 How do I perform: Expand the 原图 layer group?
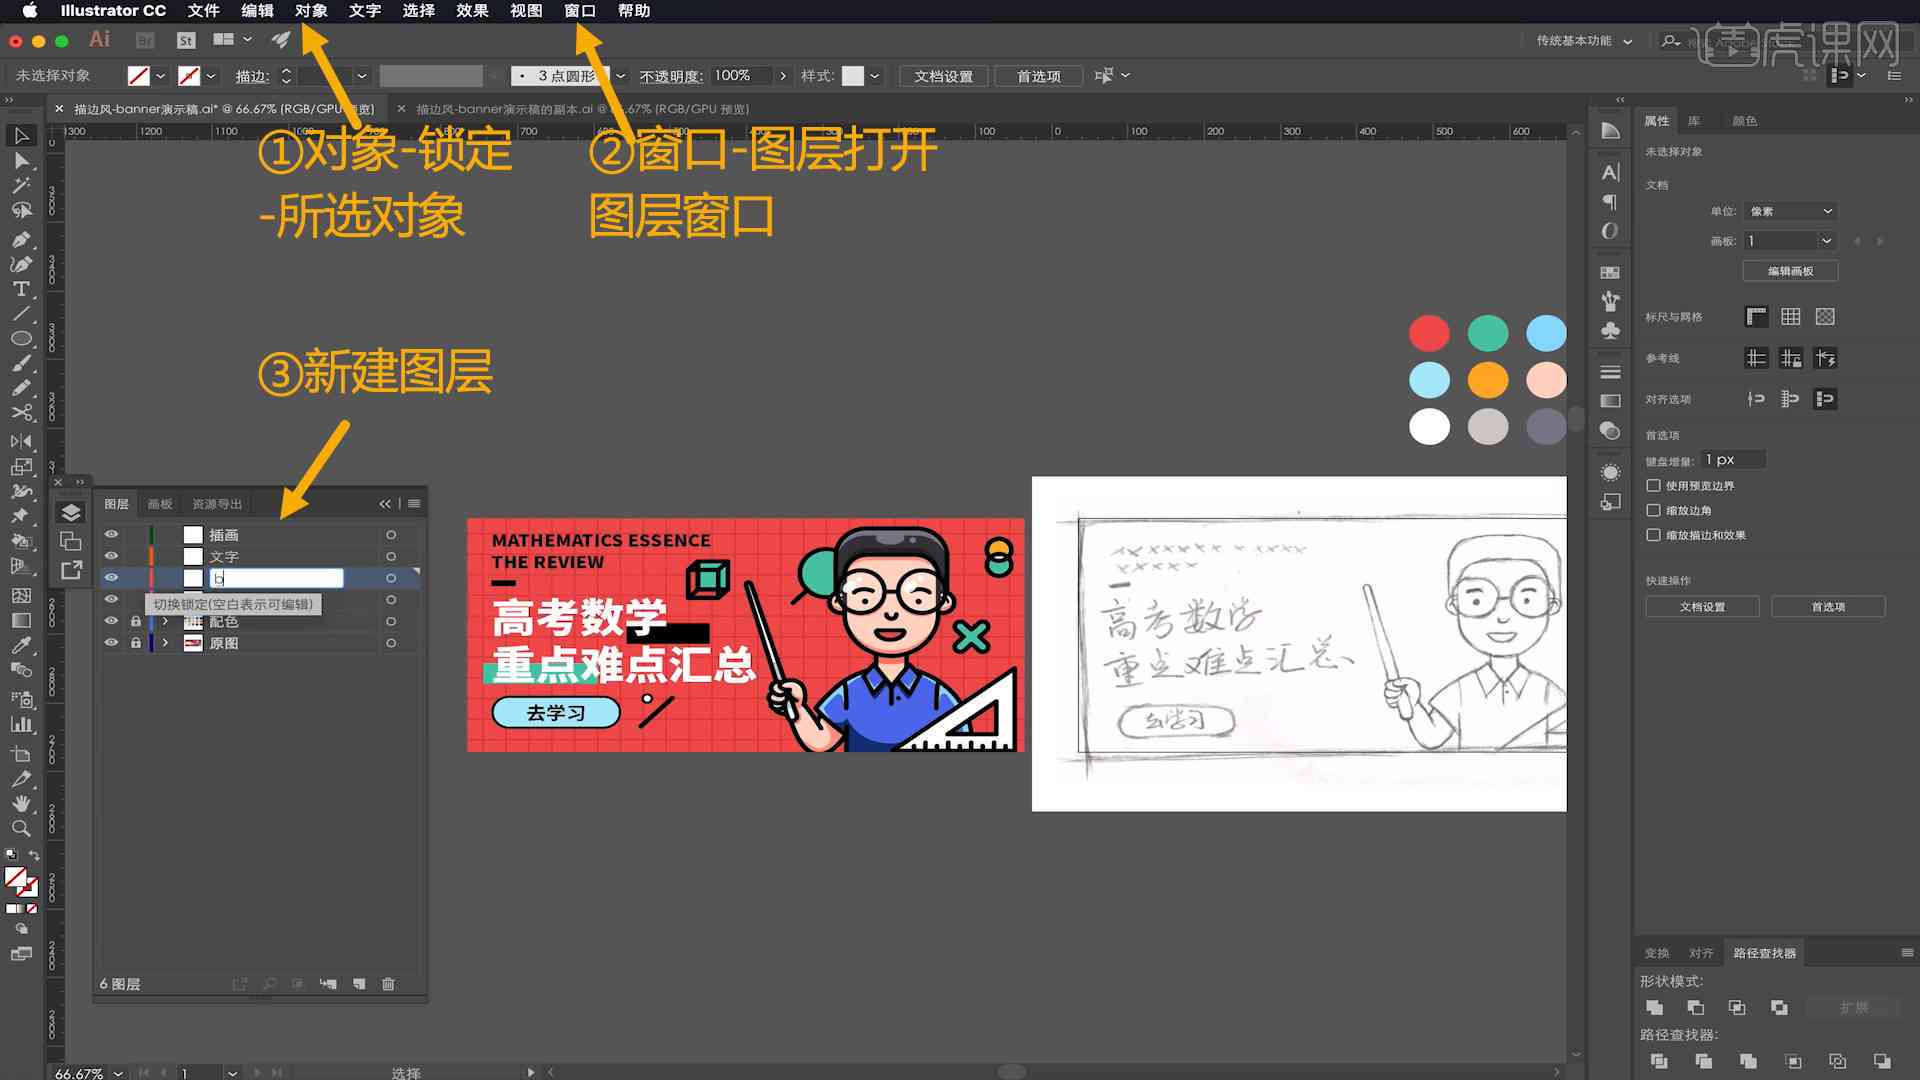pyautogui.click(x=164, y=642)
